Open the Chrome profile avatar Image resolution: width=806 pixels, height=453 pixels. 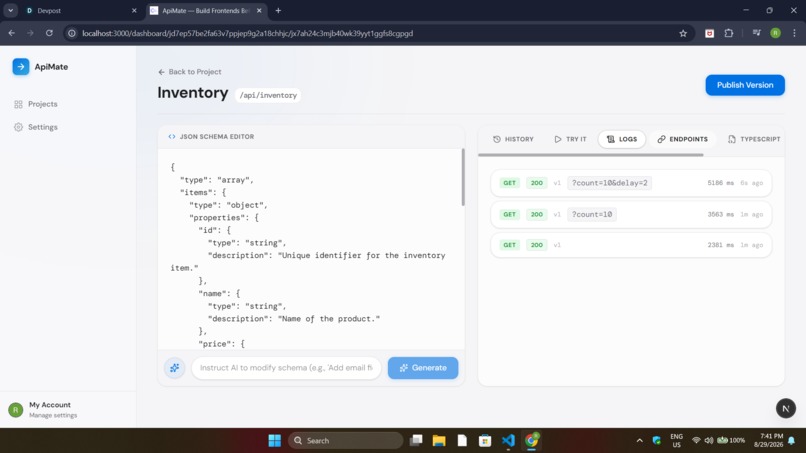[776, 33]
